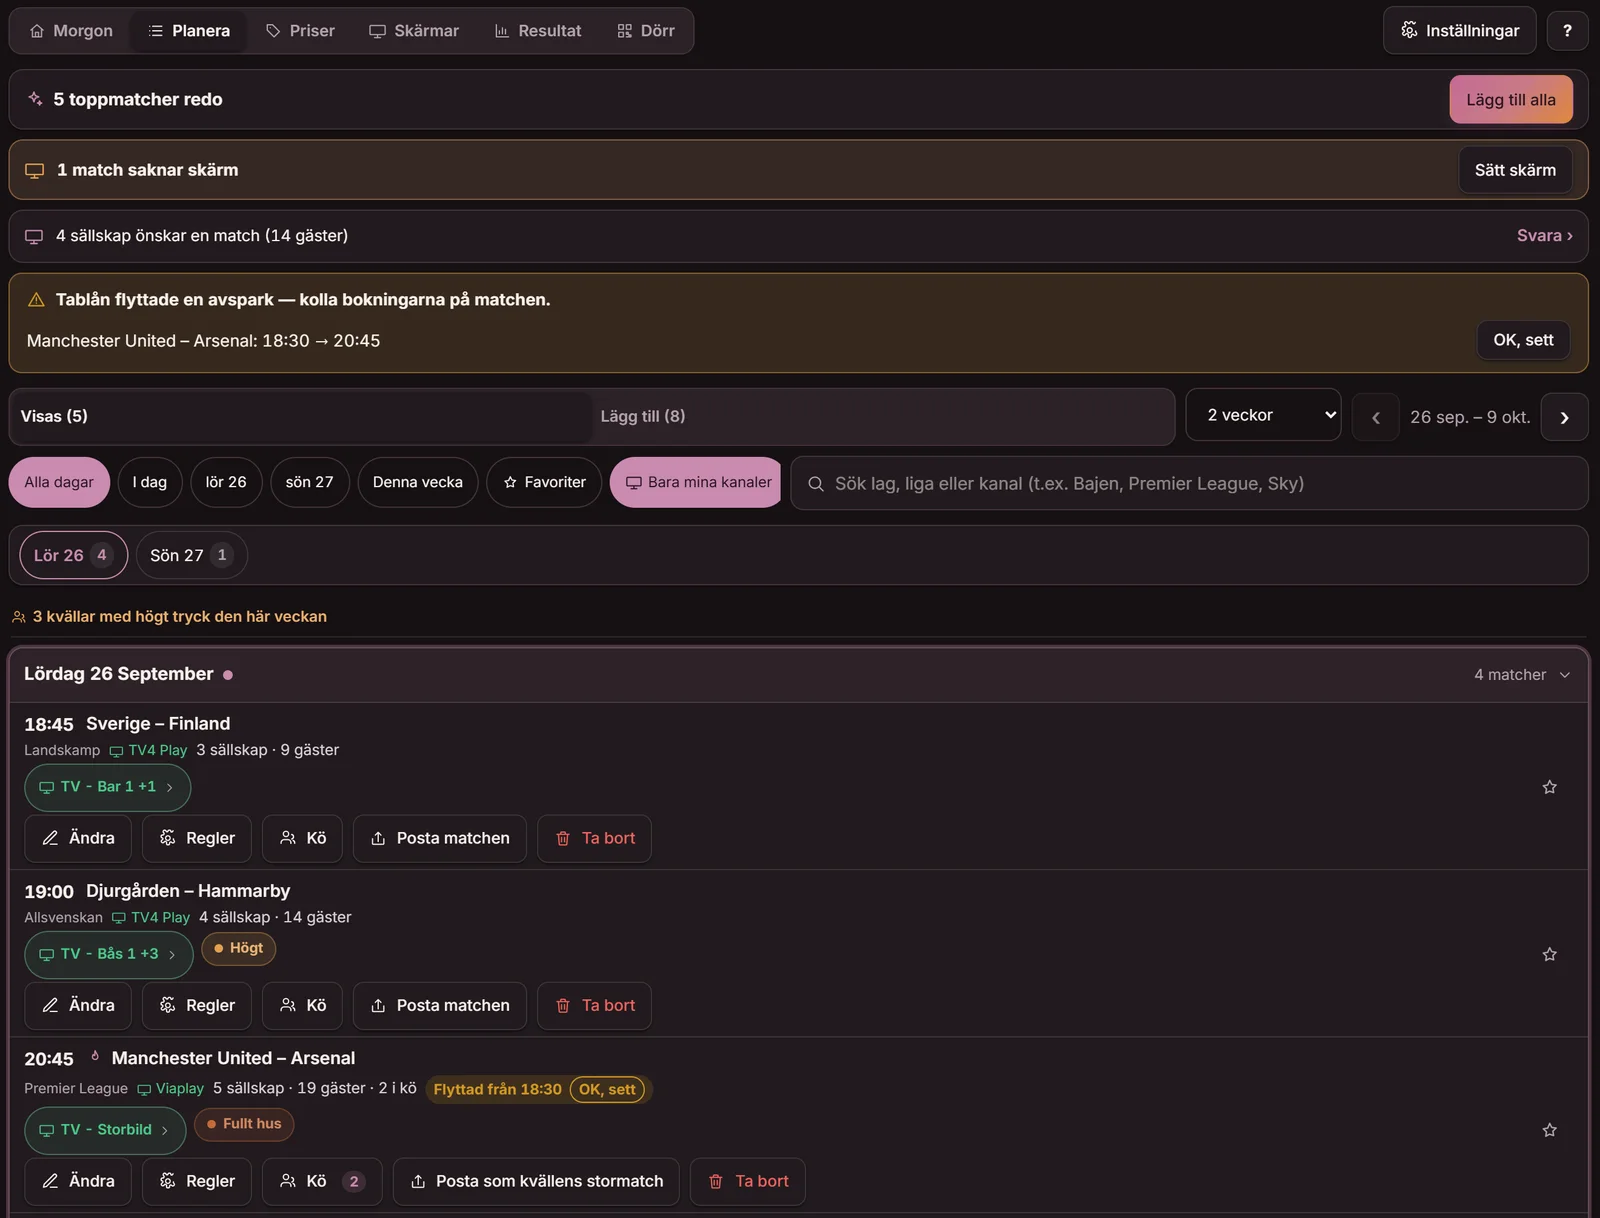This screenshot has height=1218, width=1600.
Task: Toggle the Alla dagar filter chip
Action: coord(59,482)
